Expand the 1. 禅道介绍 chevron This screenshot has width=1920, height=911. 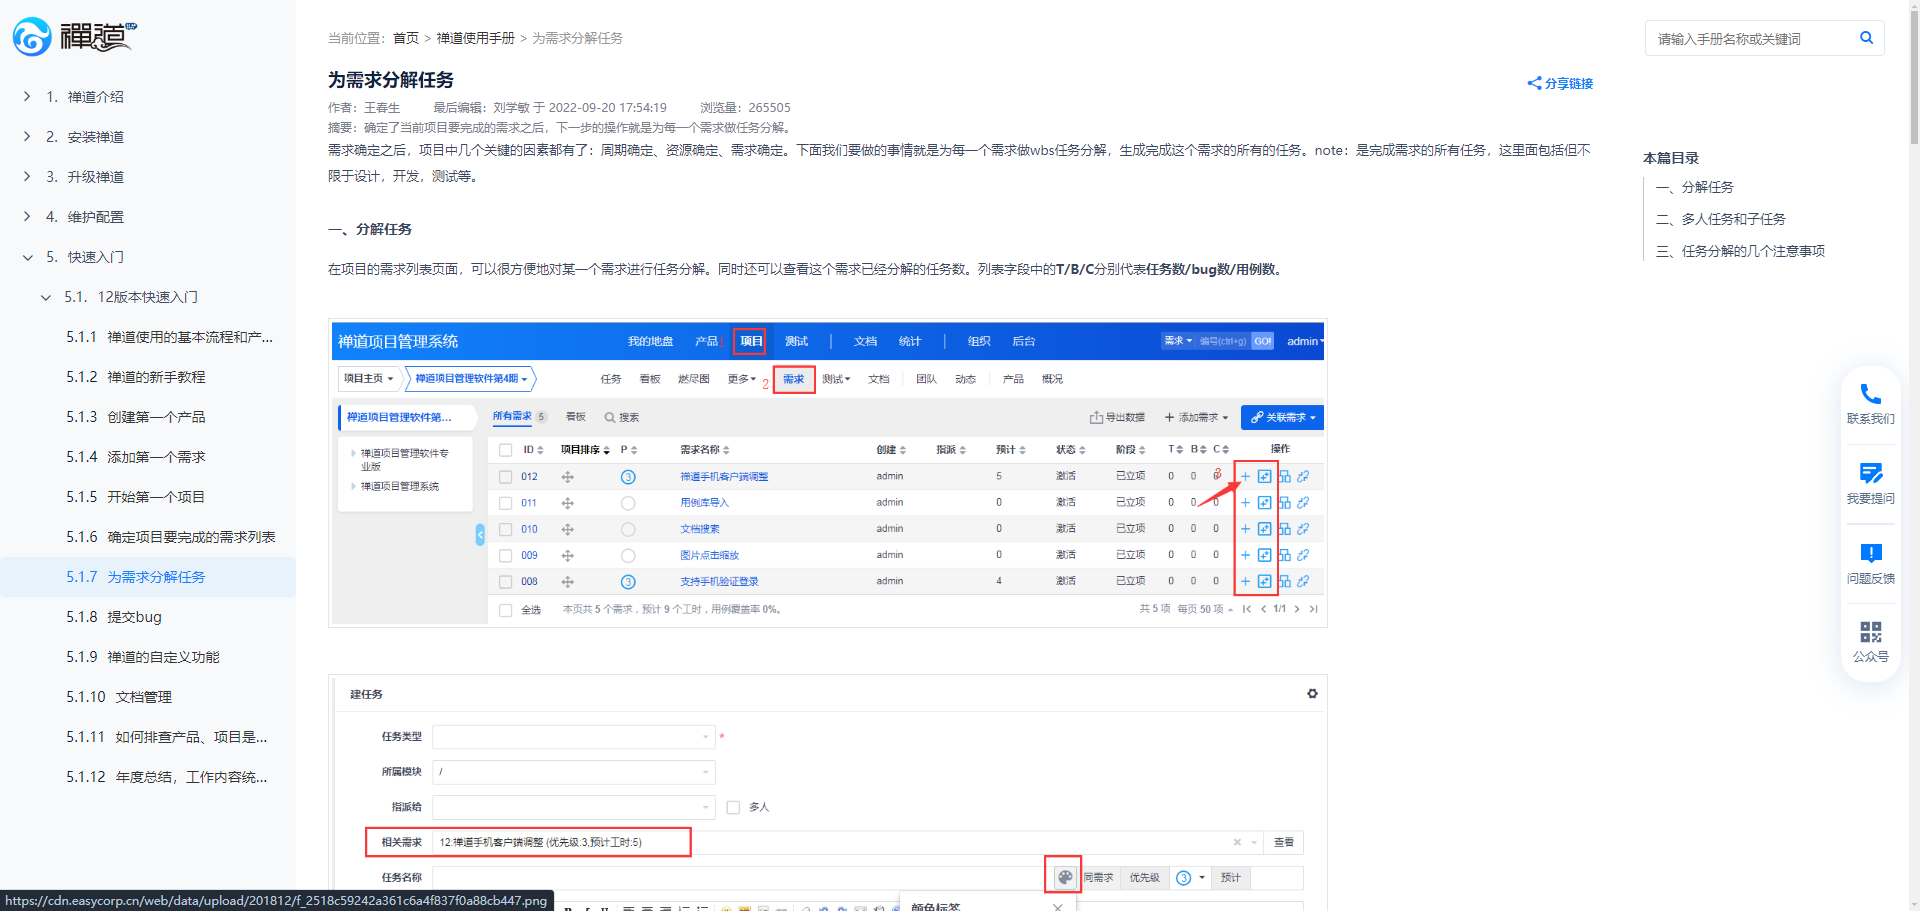[27, 96]
